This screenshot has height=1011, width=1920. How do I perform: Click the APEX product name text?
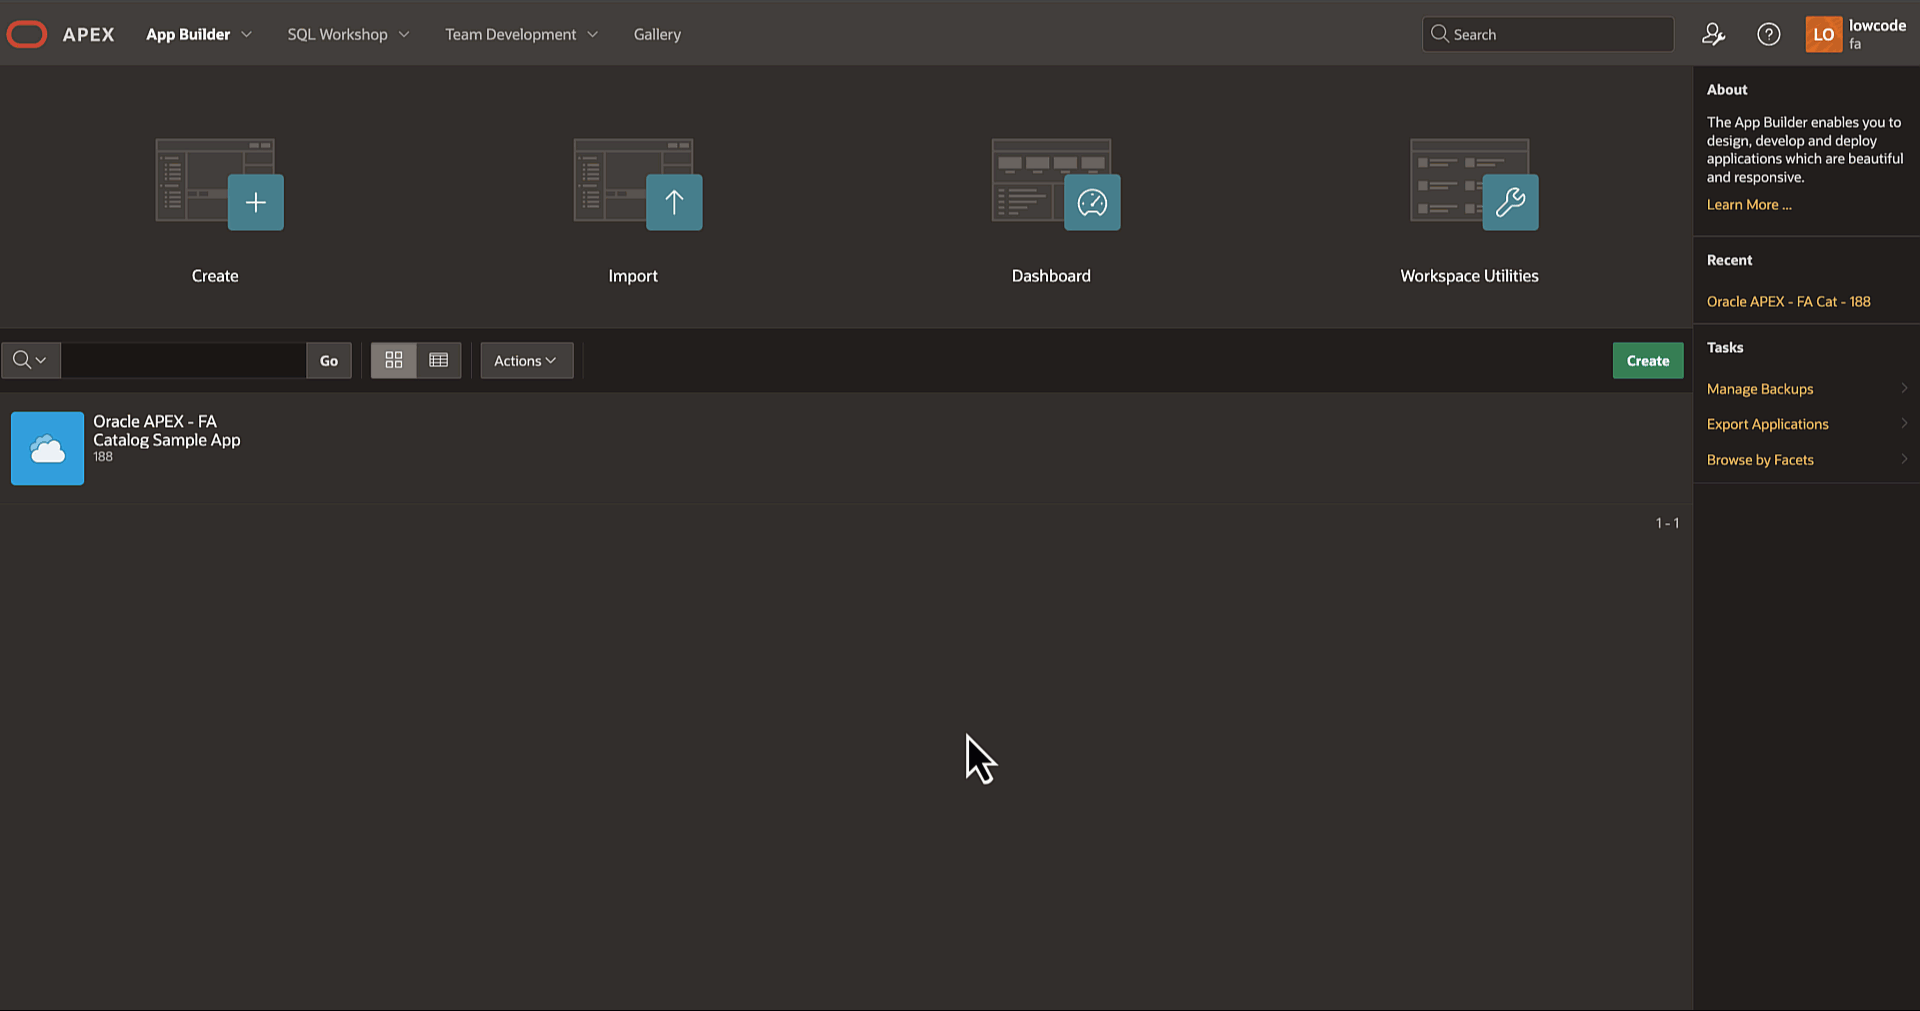88,34
